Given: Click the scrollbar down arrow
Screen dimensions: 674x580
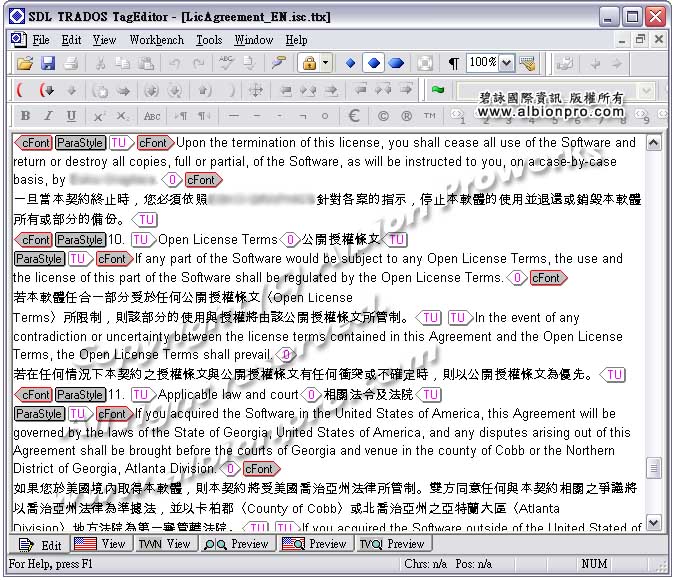Looking at the screenshot, I should click(x=653, y=523).
